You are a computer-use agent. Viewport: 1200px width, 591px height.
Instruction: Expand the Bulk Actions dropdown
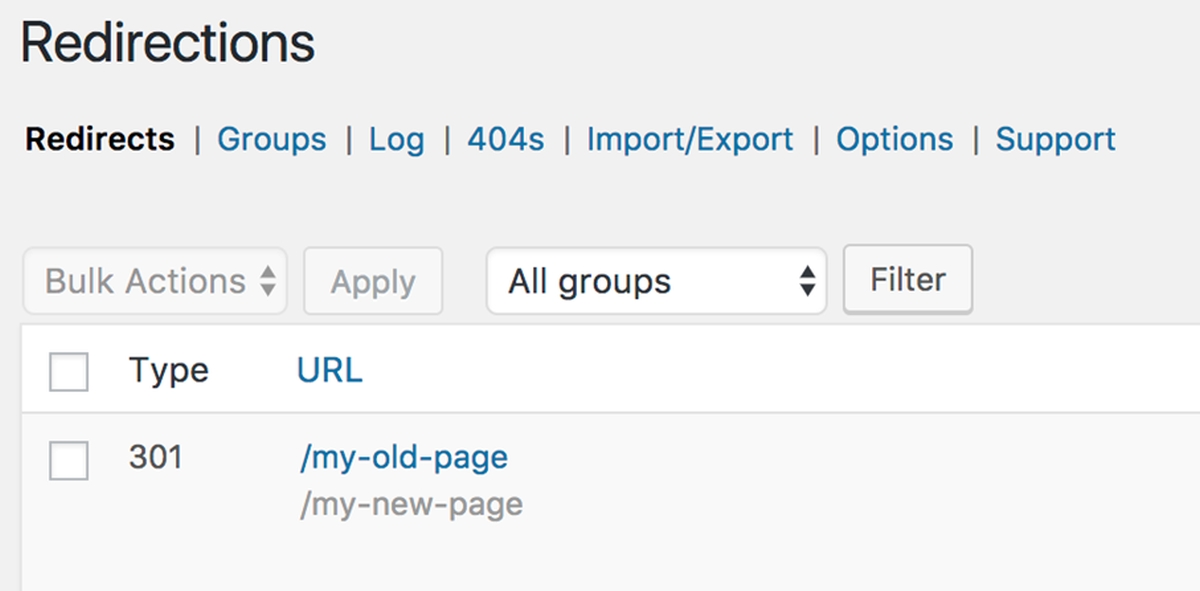pyautogui.click(x=155, y=282)
